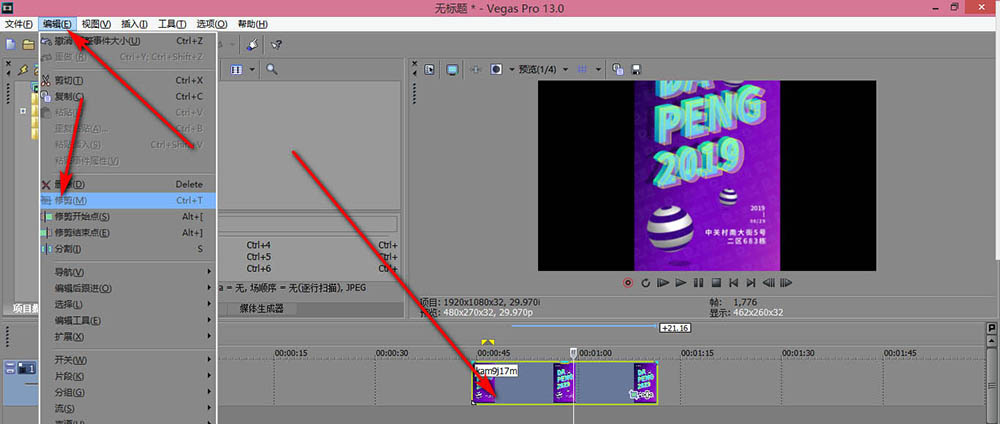Open the 文件(F) menu
Image resolution: width=1000 pixels, height=424 pixels.
[18, 24]
